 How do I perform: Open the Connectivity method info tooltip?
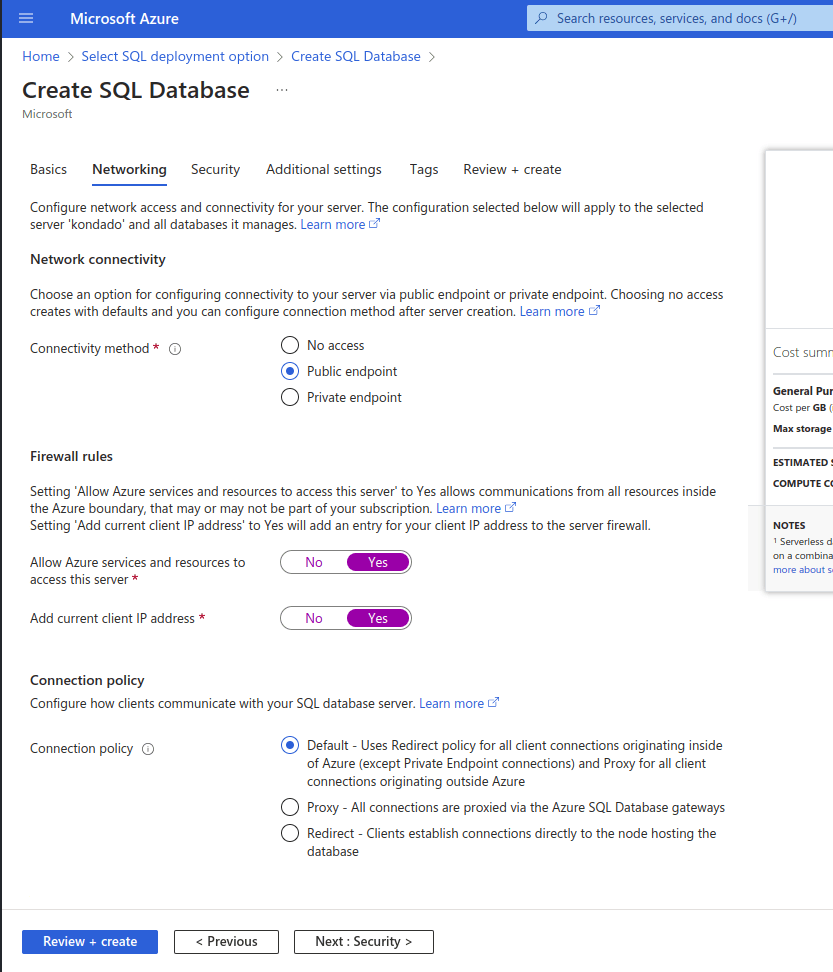click(x=175, y=348)
